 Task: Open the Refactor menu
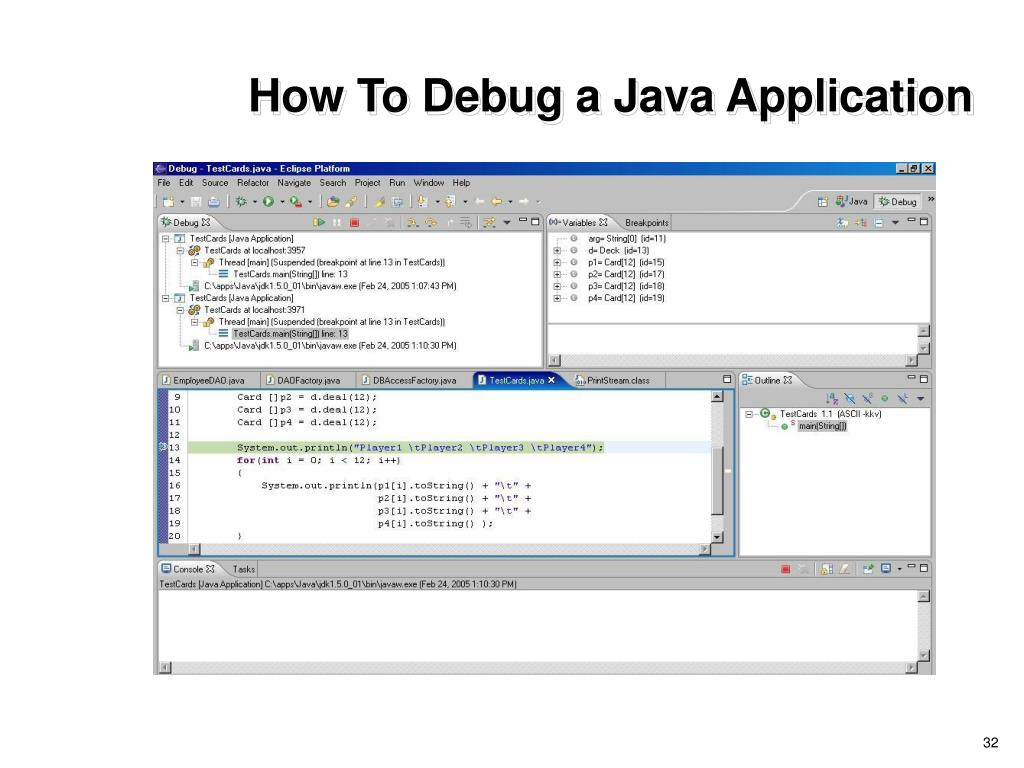(253, 183)
